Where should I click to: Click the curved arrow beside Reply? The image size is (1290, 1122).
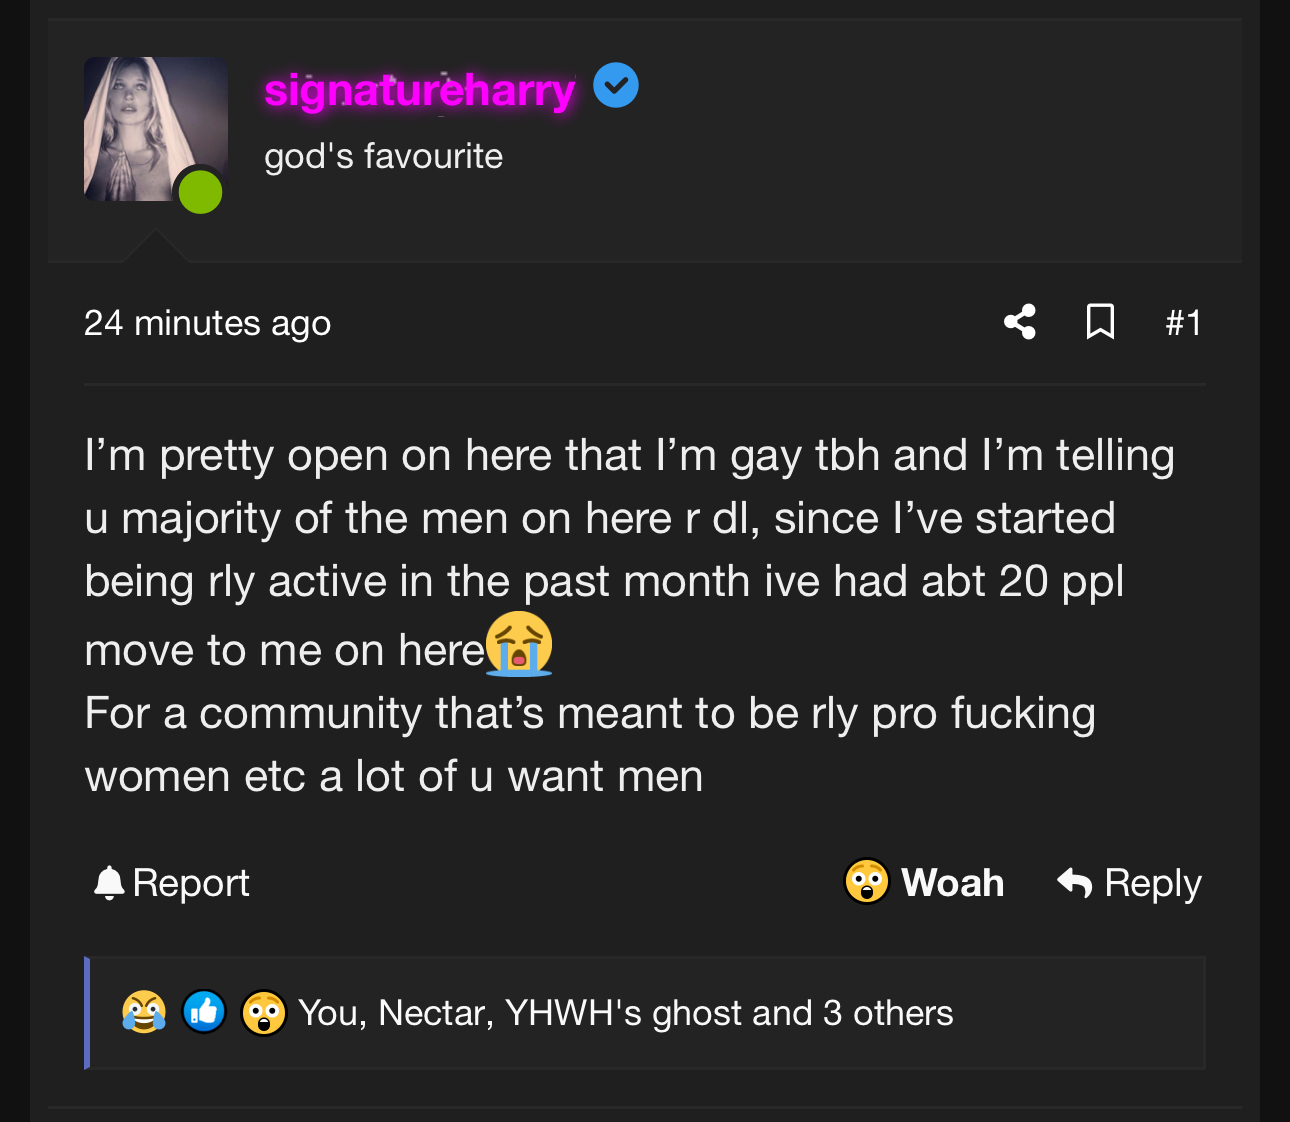click(x=1075, y=883)
